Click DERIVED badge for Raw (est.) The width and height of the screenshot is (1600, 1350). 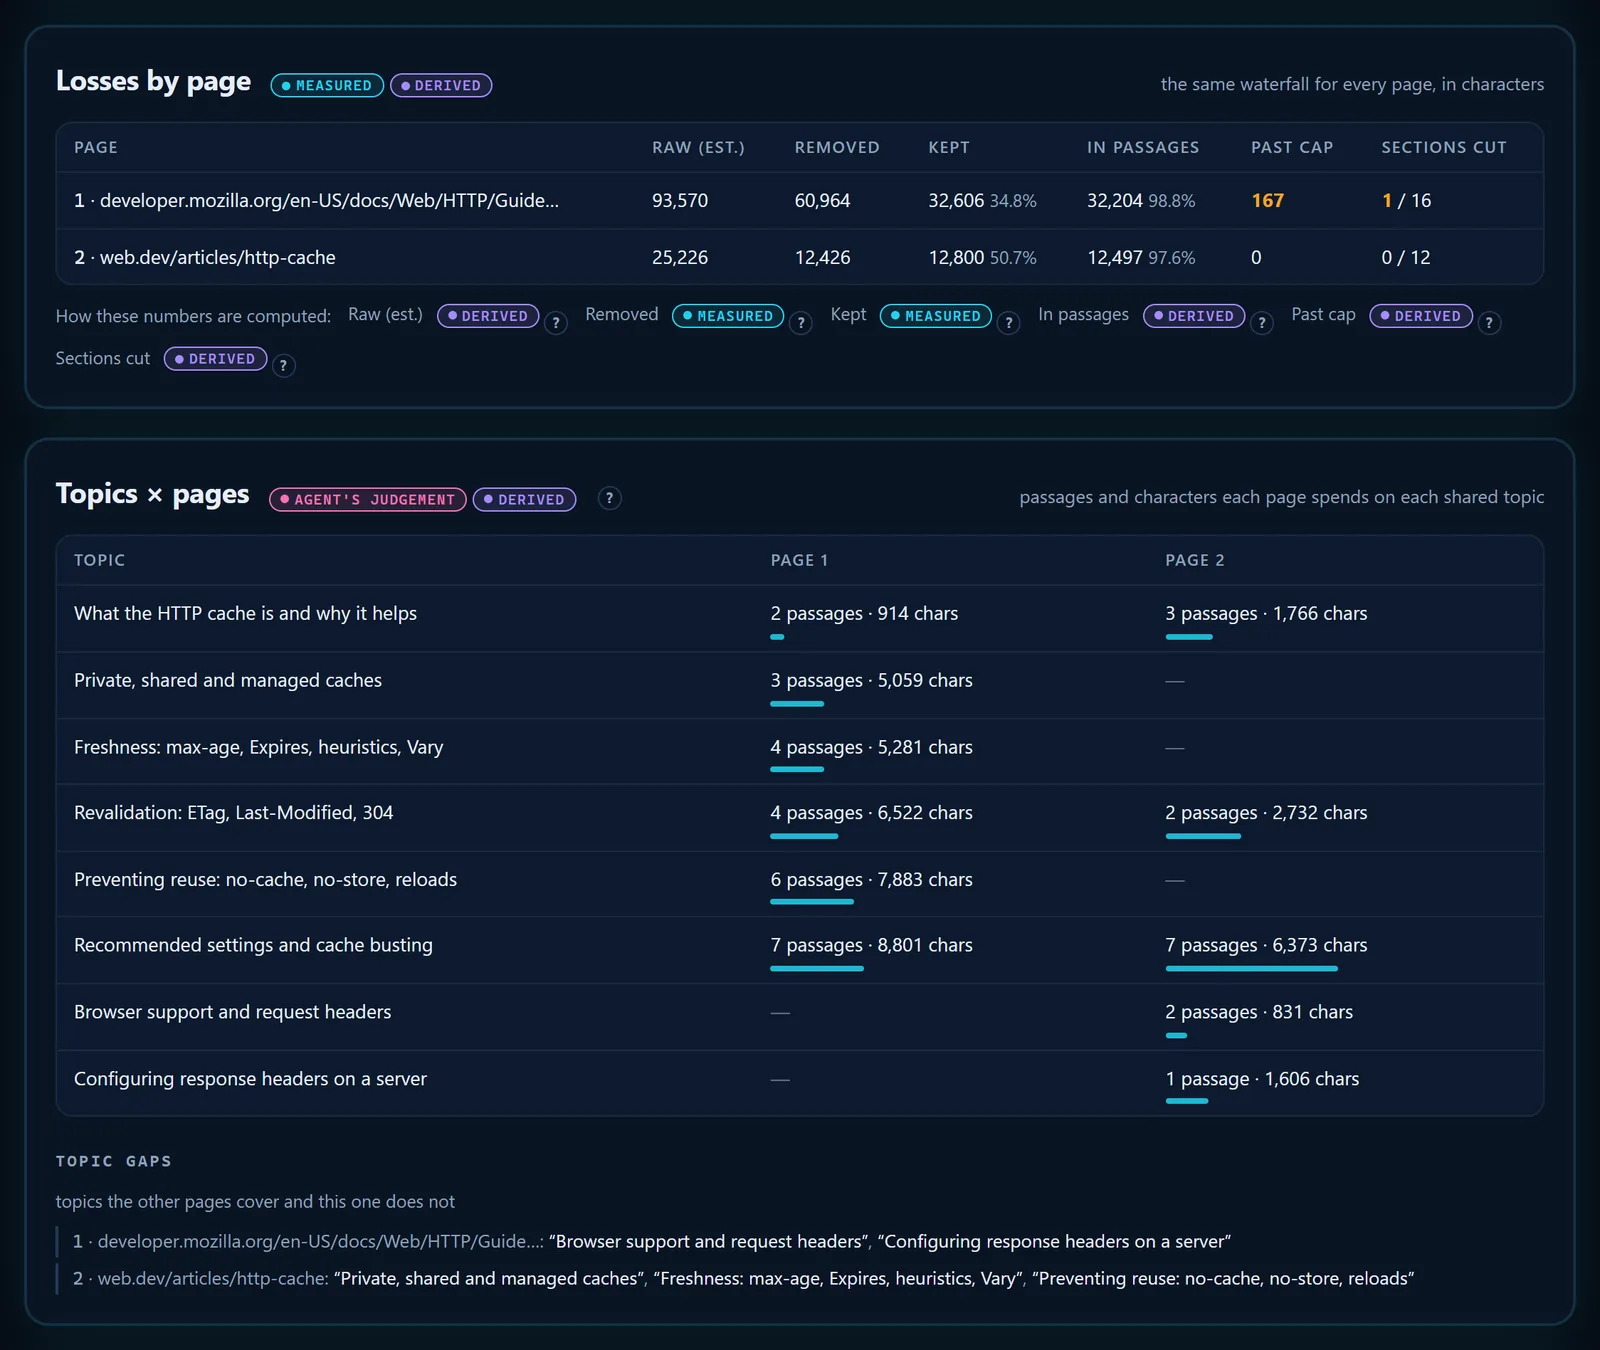tap(488, 316)
